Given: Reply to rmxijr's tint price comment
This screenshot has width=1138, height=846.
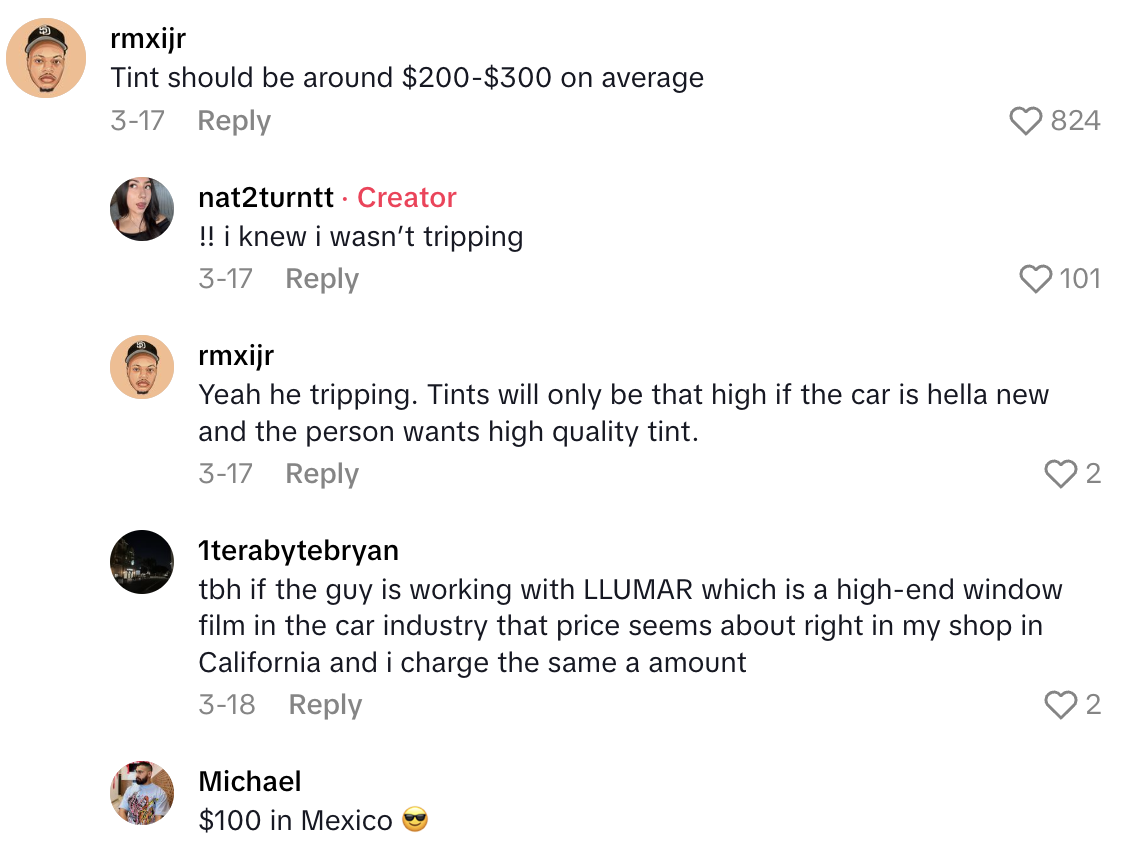Looking at the screenshot, I should (233, 120).
